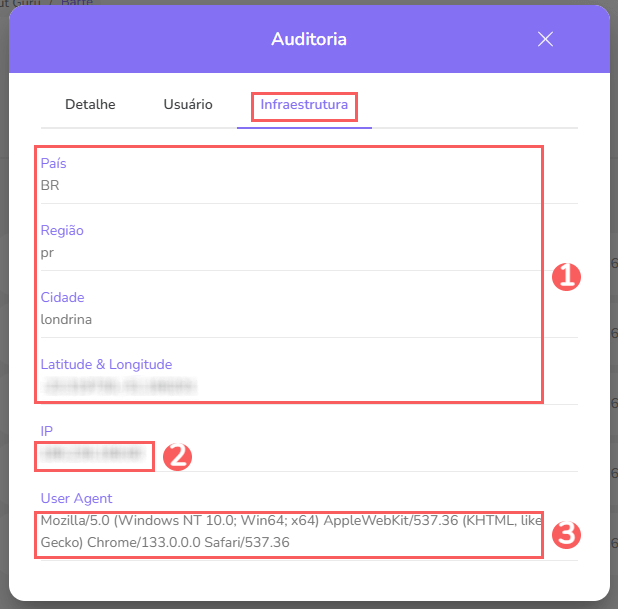Click the red number 1 marker
The image size is (618, 609).
567,277
